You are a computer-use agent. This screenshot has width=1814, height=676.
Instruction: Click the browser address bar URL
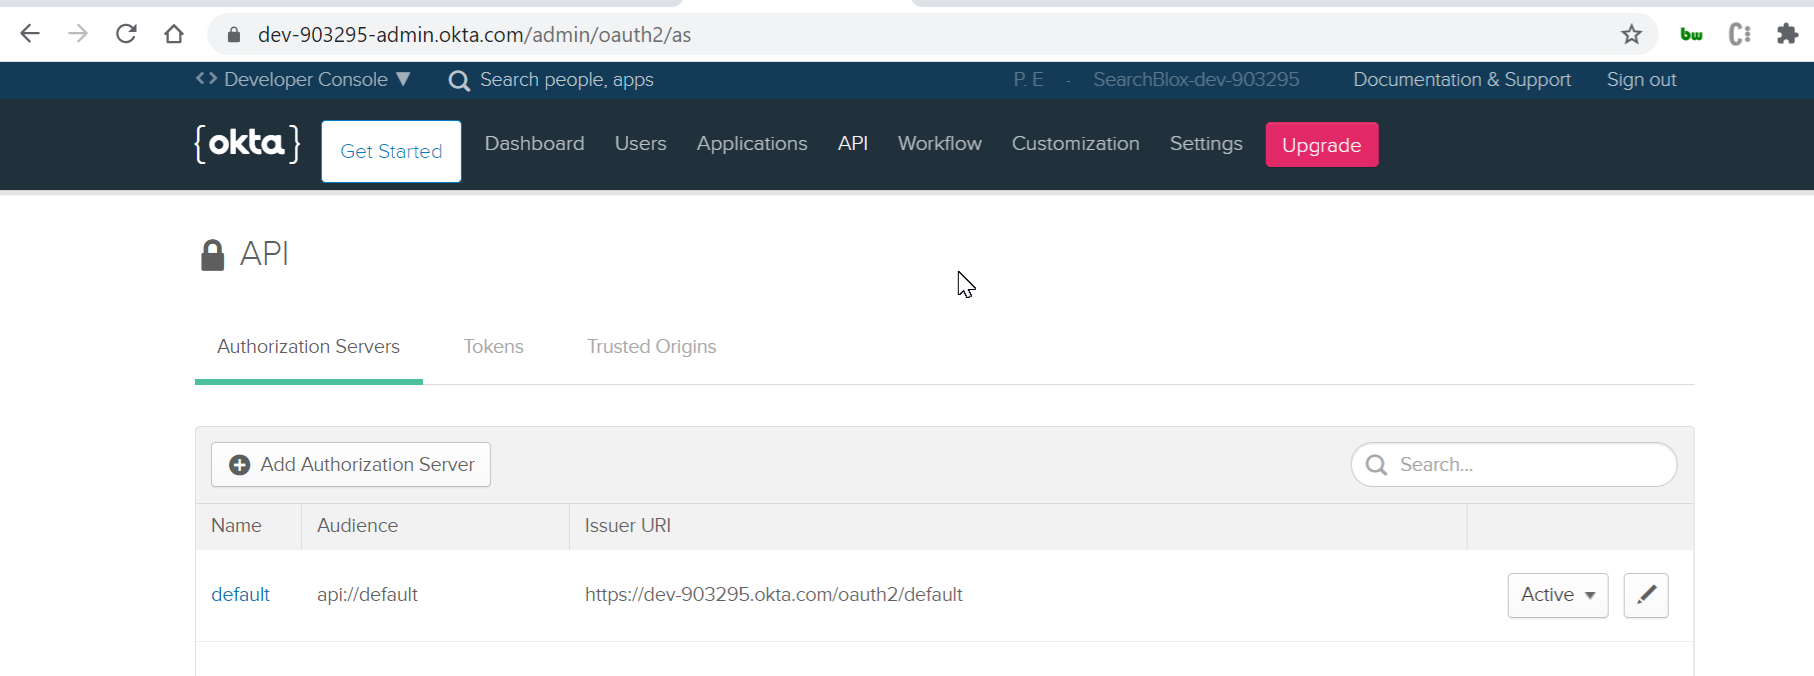[x=475, y=35]
